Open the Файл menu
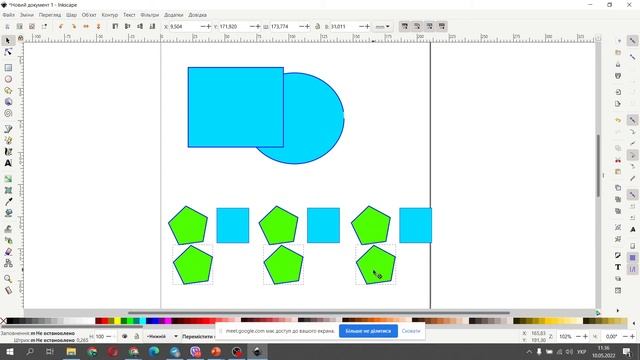The width and height of the screenshot is (640, 360). (9, 15)
